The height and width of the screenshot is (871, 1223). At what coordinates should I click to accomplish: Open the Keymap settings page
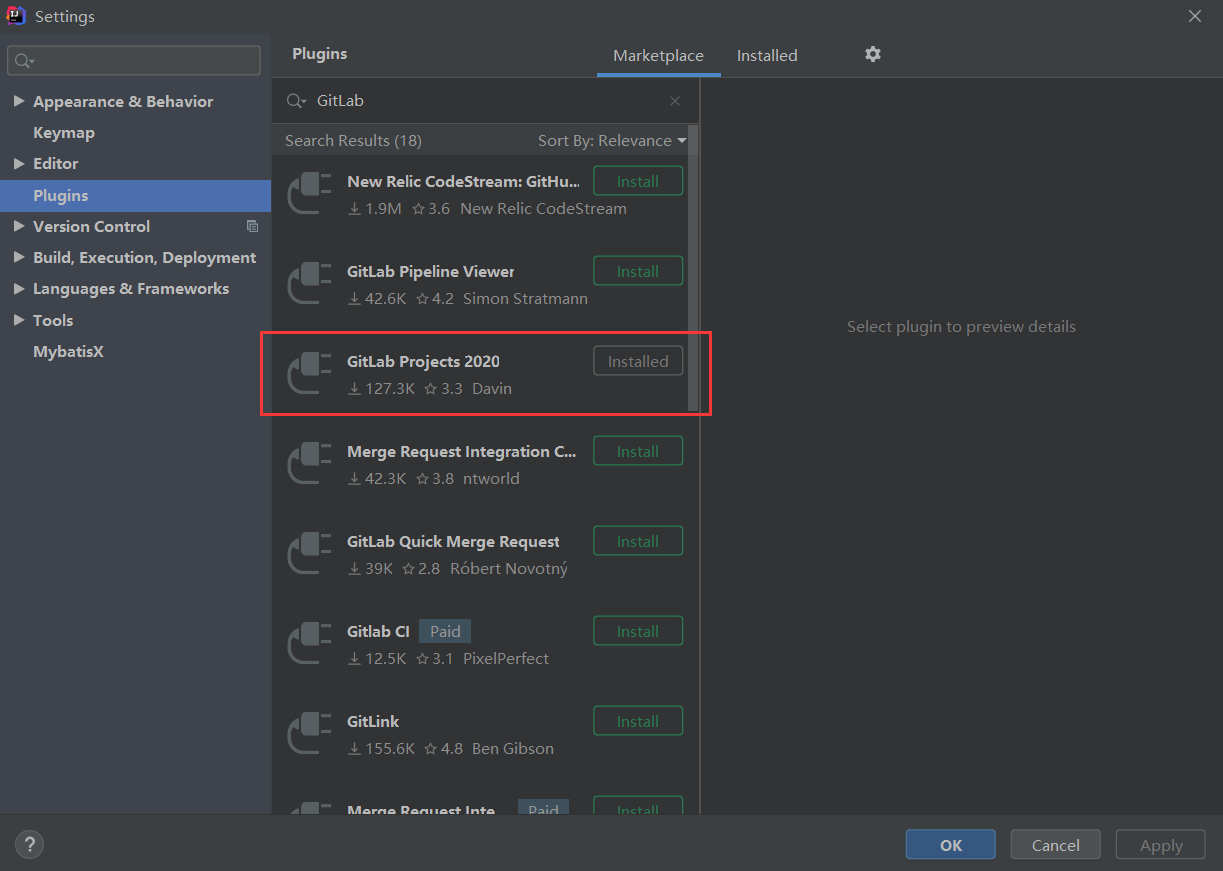pos(64,132)
